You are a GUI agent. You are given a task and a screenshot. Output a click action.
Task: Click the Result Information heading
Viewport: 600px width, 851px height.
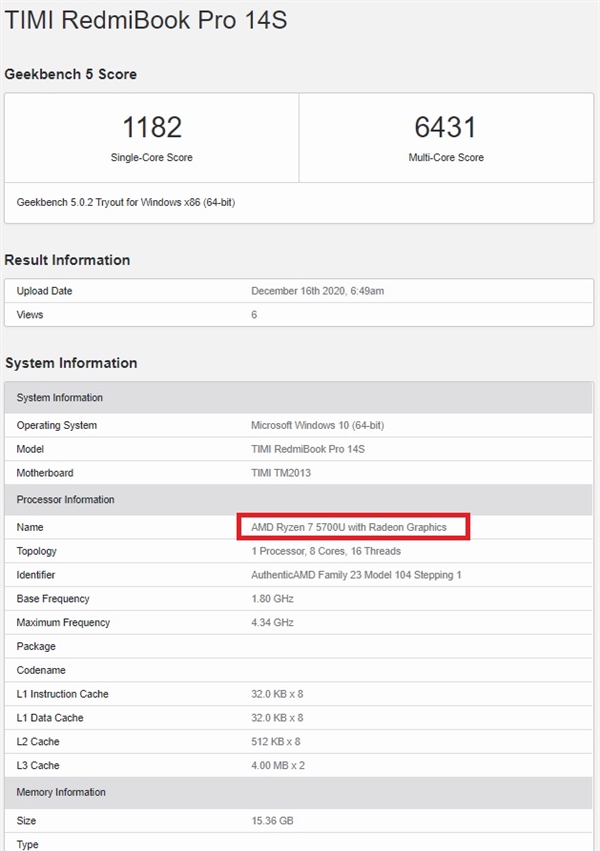point(67,260)
